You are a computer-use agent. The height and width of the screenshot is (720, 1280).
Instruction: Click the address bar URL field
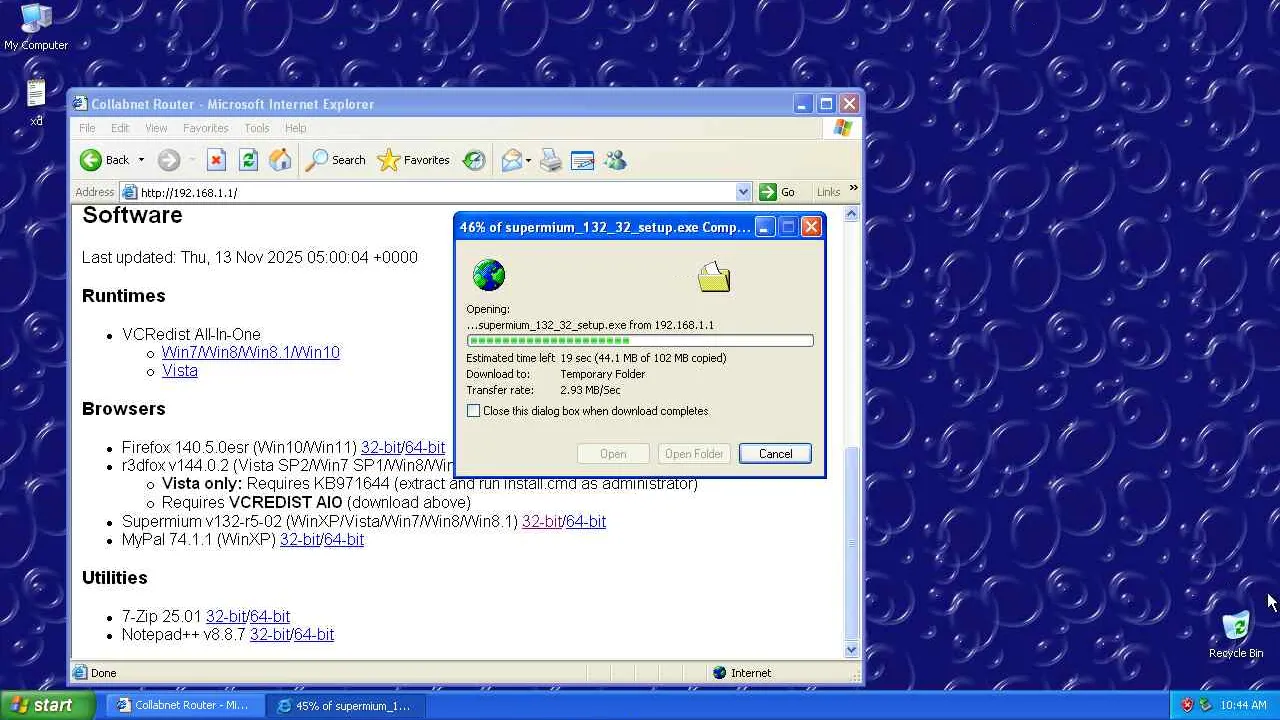coord(436,192)
